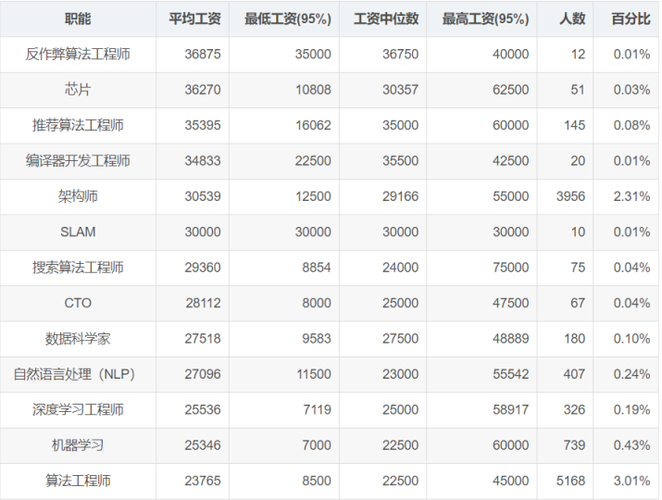The height and width of the screenshot is (500, 662).
Task: Click average salary value 36270
Action: click(203, 90)
